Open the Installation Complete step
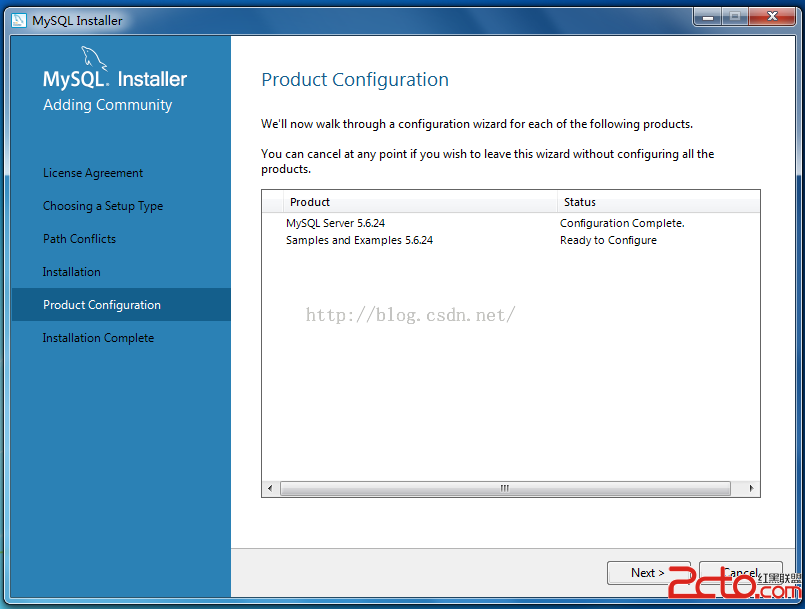Viewport: 805px width, 609px height. [99, 338]
